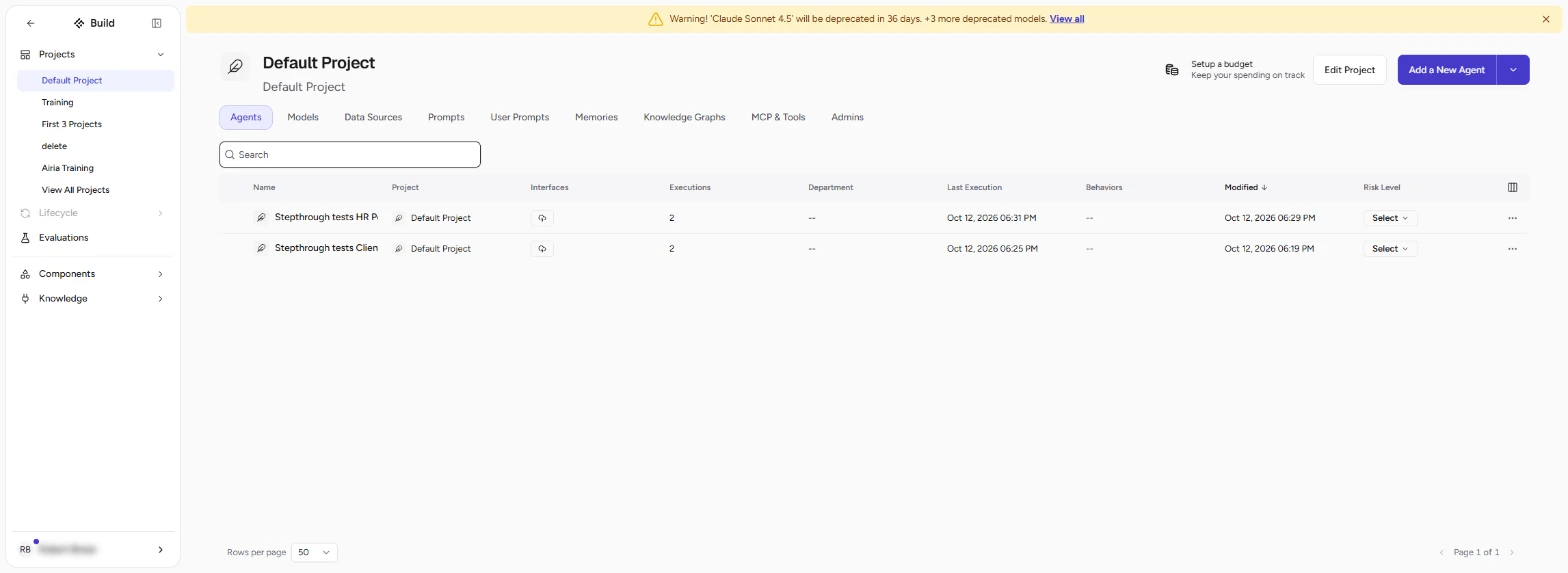
Task: Switch to the Memories tab
Action: [596, 117]
